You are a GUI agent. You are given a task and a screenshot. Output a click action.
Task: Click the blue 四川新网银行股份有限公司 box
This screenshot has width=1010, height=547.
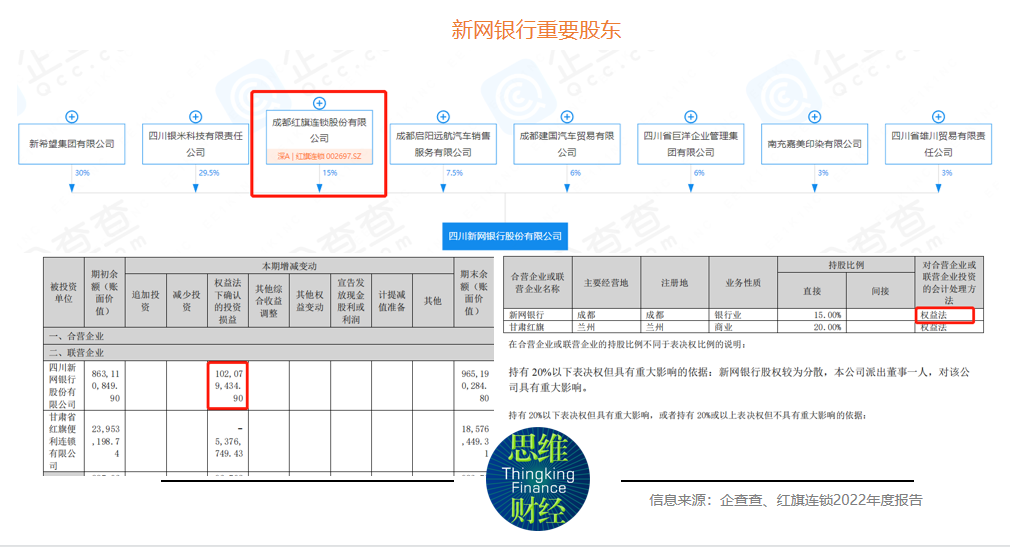click(x=505, y=237)
